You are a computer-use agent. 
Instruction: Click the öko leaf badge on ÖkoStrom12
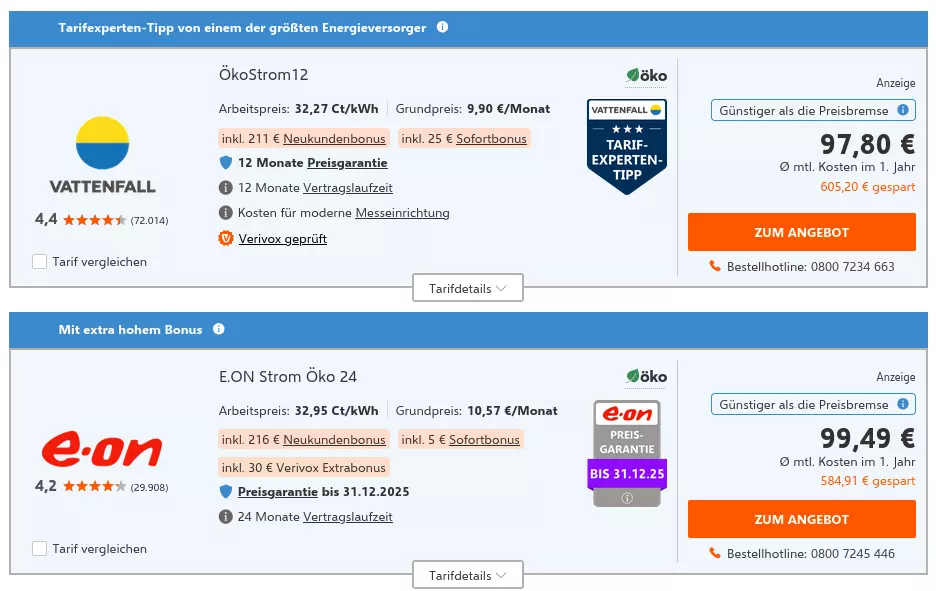[646, 76]
